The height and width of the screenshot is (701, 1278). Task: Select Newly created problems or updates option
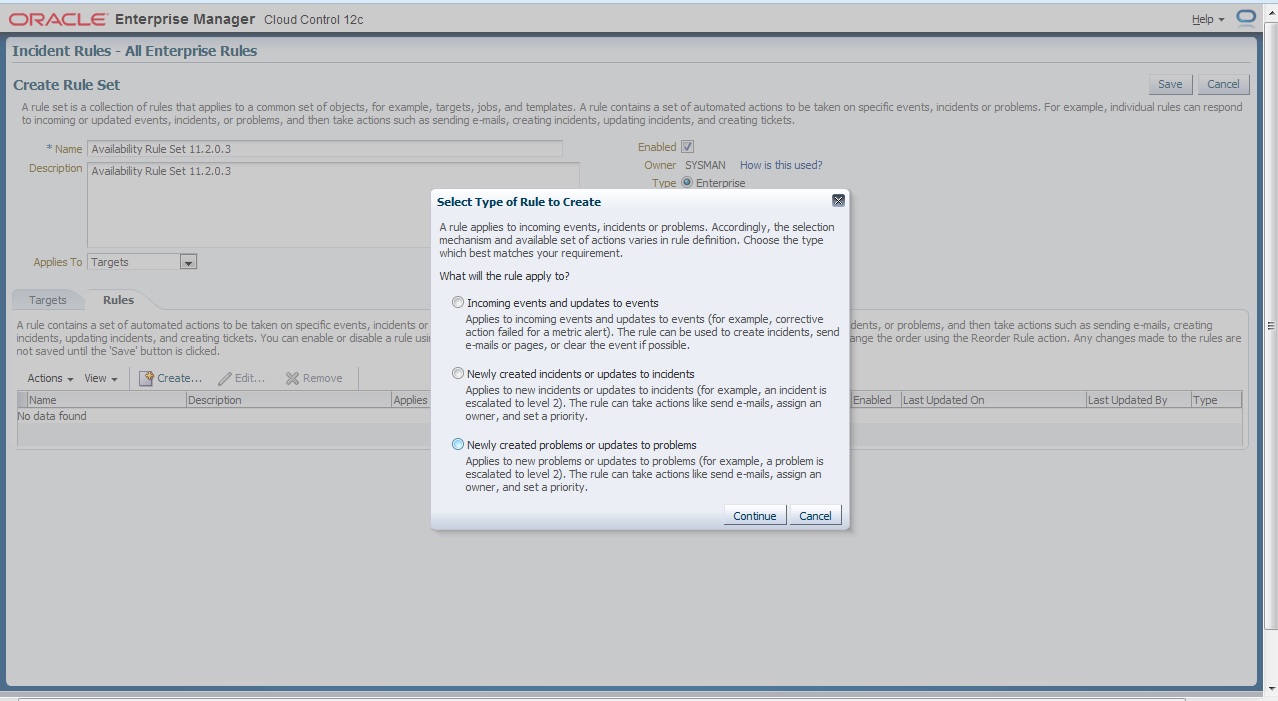point(458,444)
